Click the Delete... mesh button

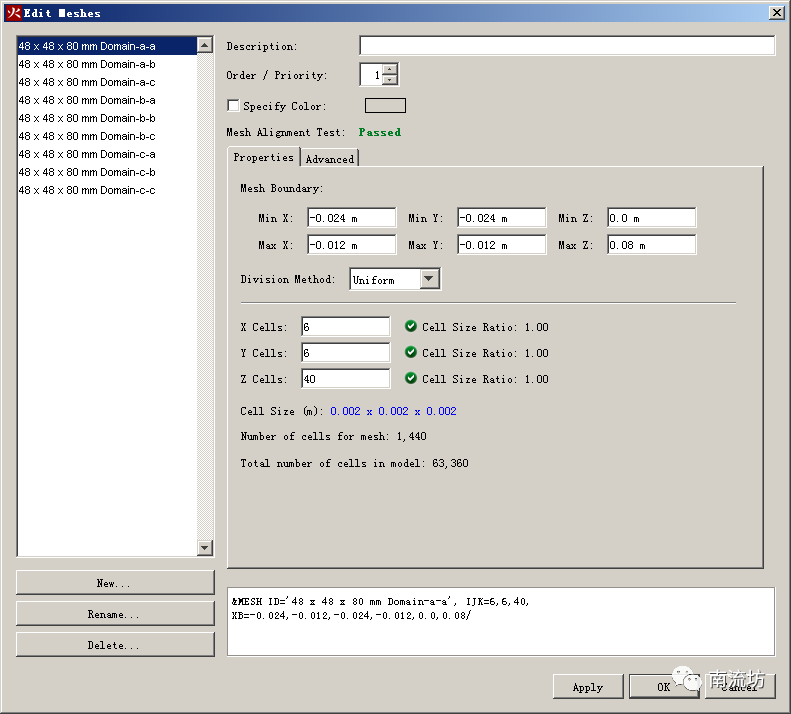coord(115,645)
